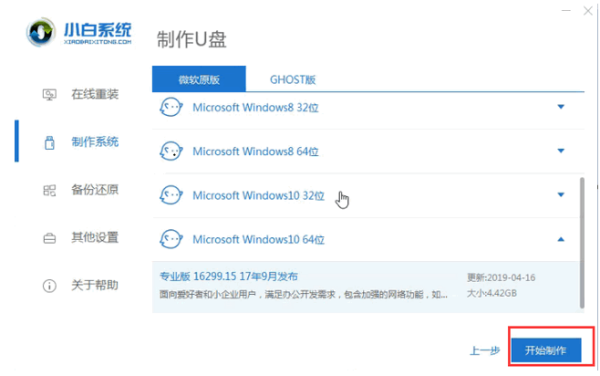Click the Microsoft Windows8 64位 label

[x=256, y=151]
